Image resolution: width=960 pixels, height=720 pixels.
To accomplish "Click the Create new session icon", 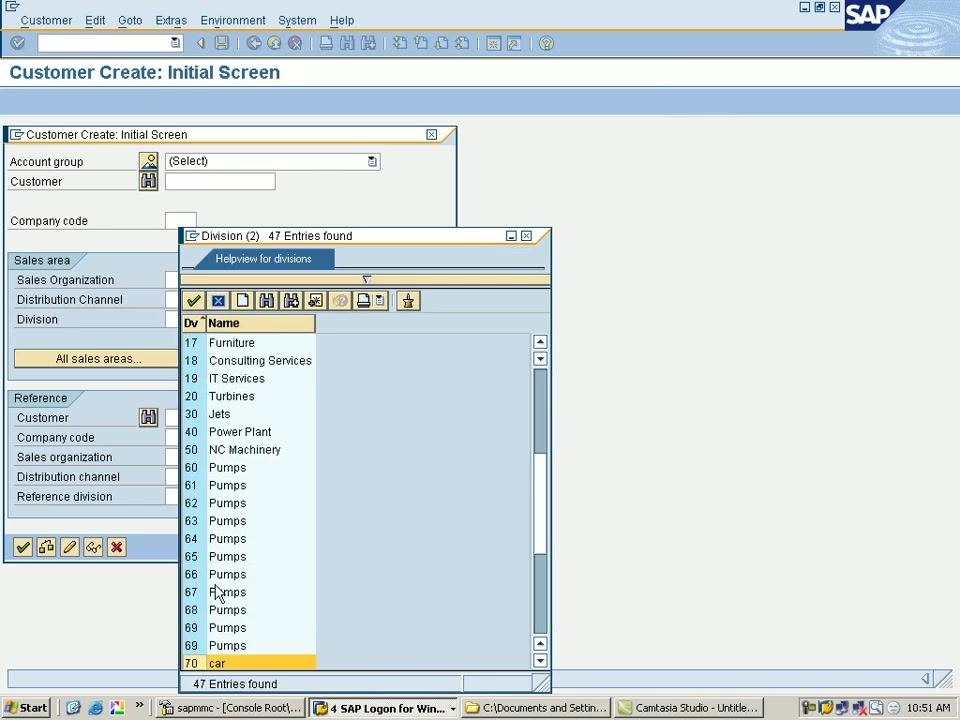I will point(493,43).
